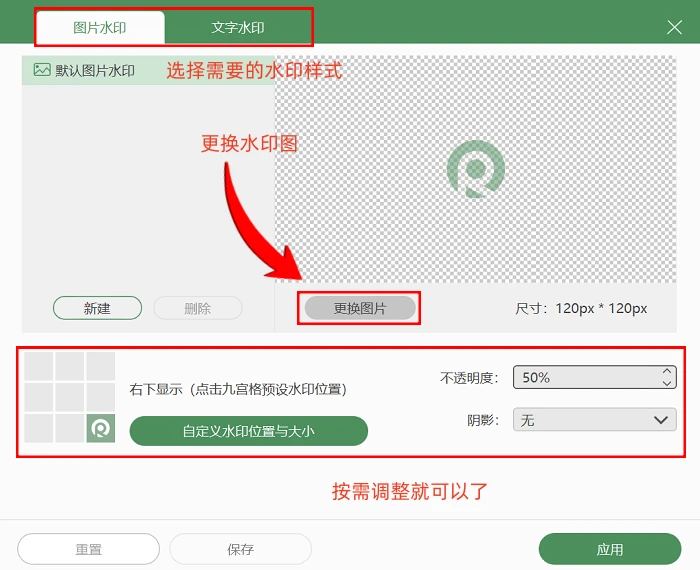The width and height of the screenshot is (700, 570).
Task: Click the 新建 button
Action: [97, 308]
